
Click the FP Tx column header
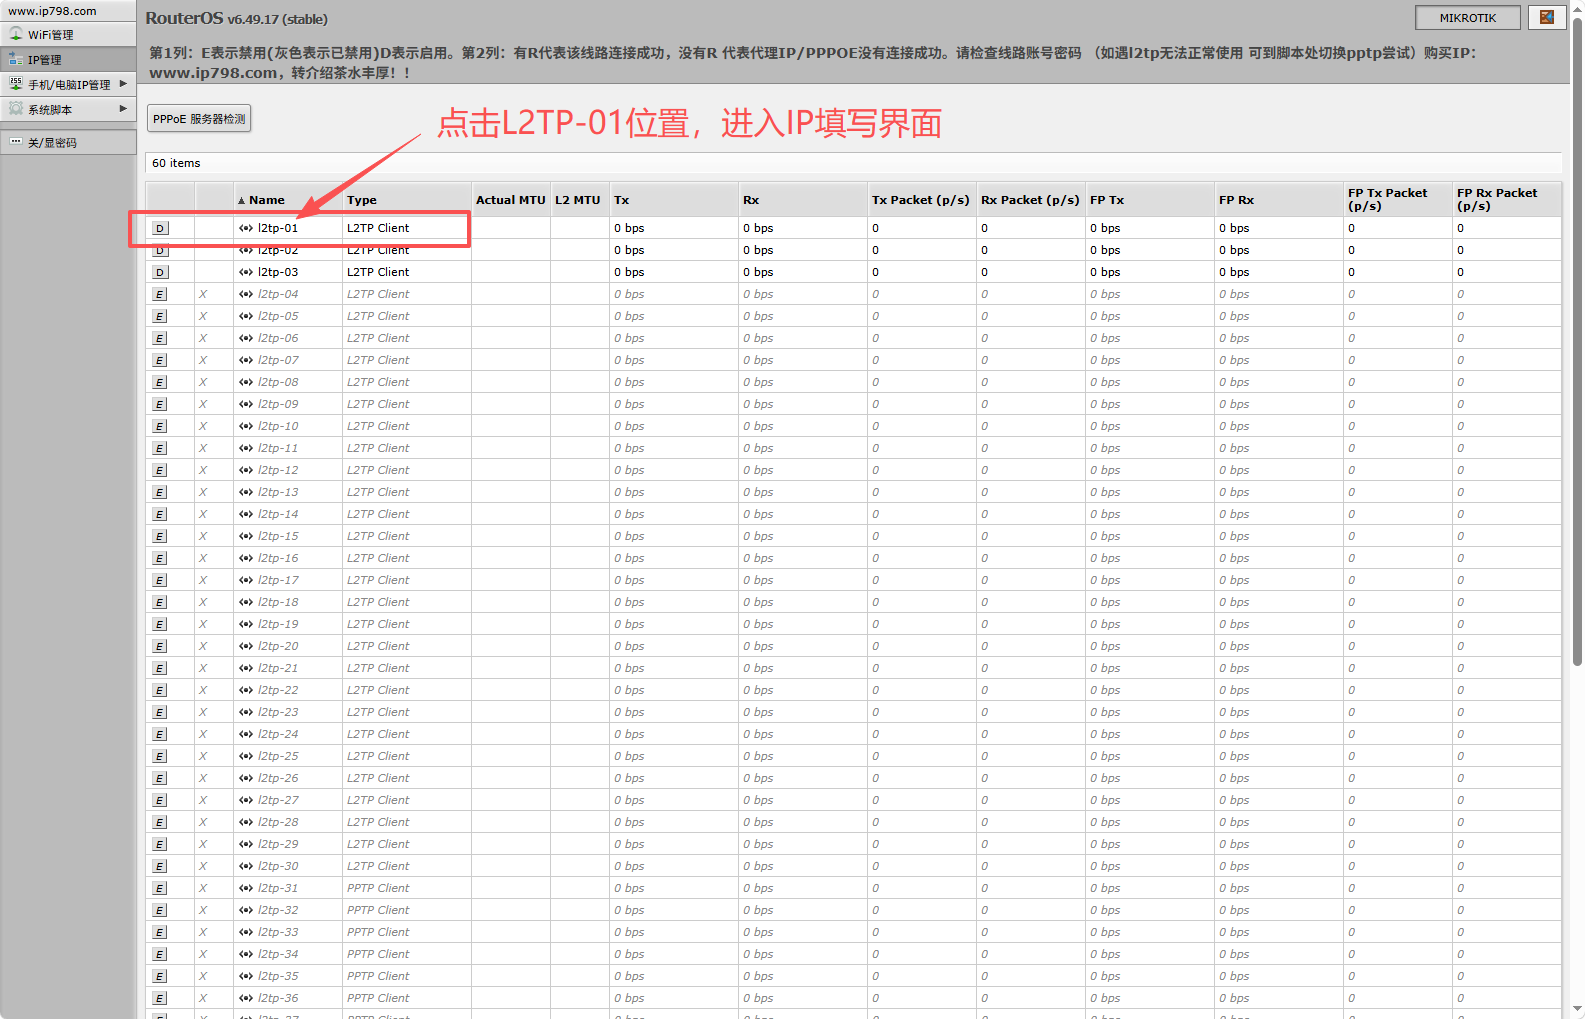(x=1150, y=200)
